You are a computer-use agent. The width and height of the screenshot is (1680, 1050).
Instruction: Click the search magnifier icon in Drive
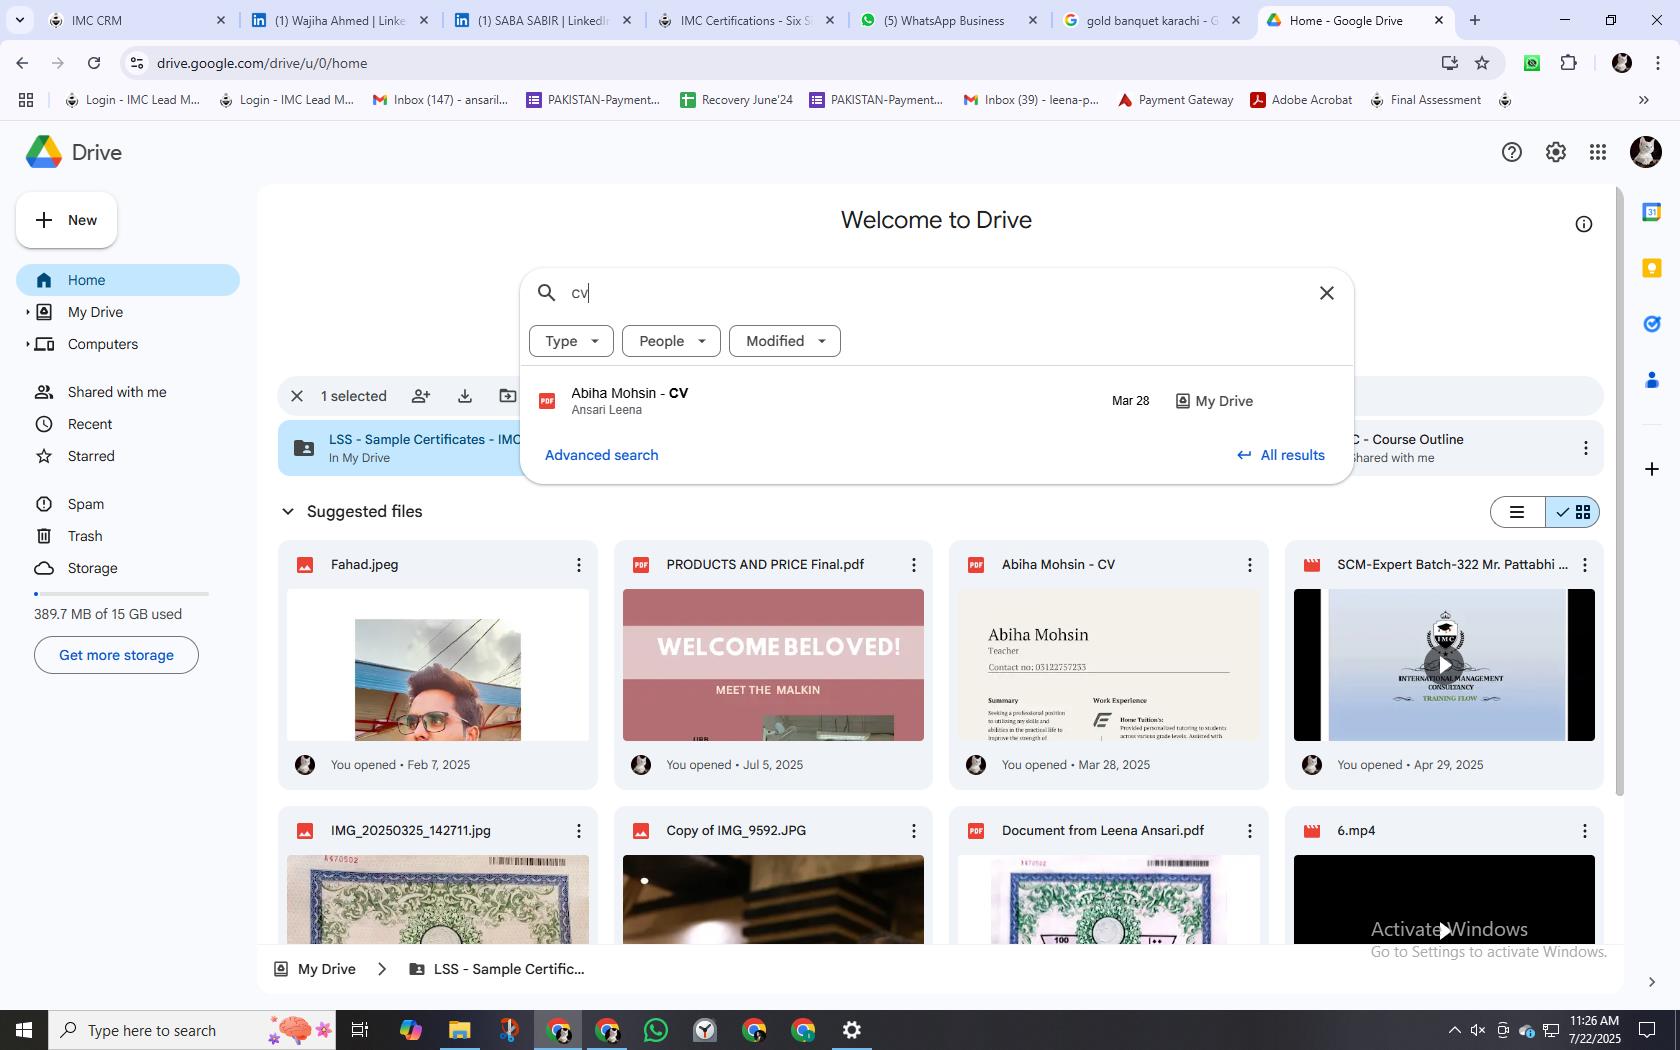coord(546,292)
